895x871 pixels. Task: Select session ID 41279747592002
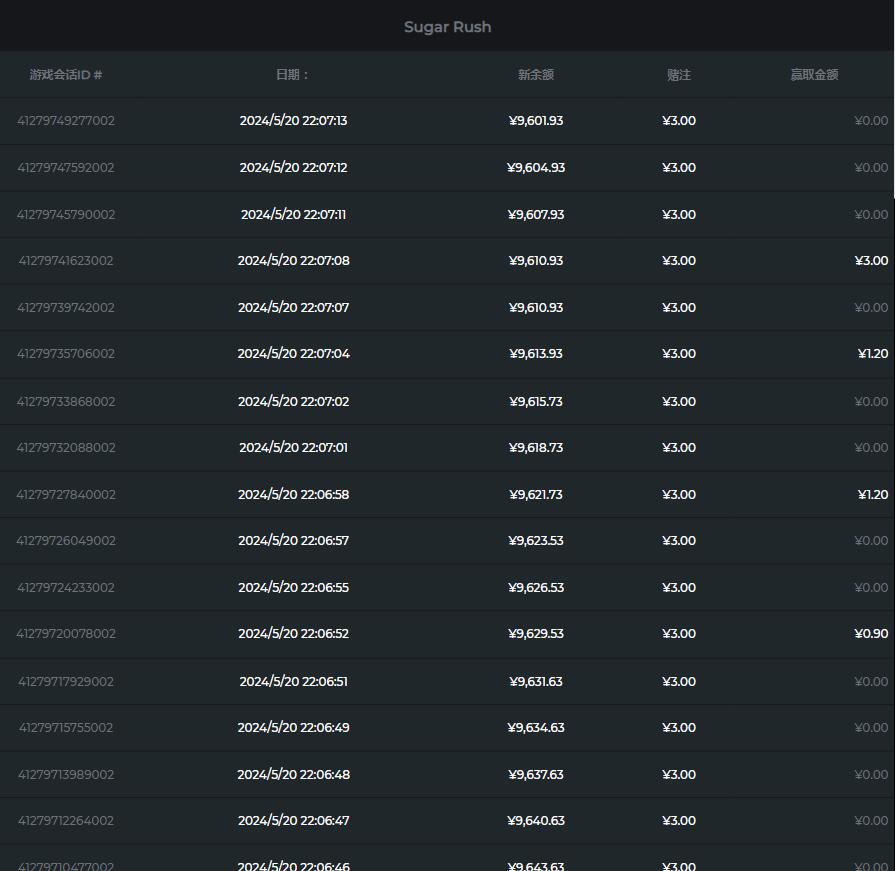click(66, 167)
